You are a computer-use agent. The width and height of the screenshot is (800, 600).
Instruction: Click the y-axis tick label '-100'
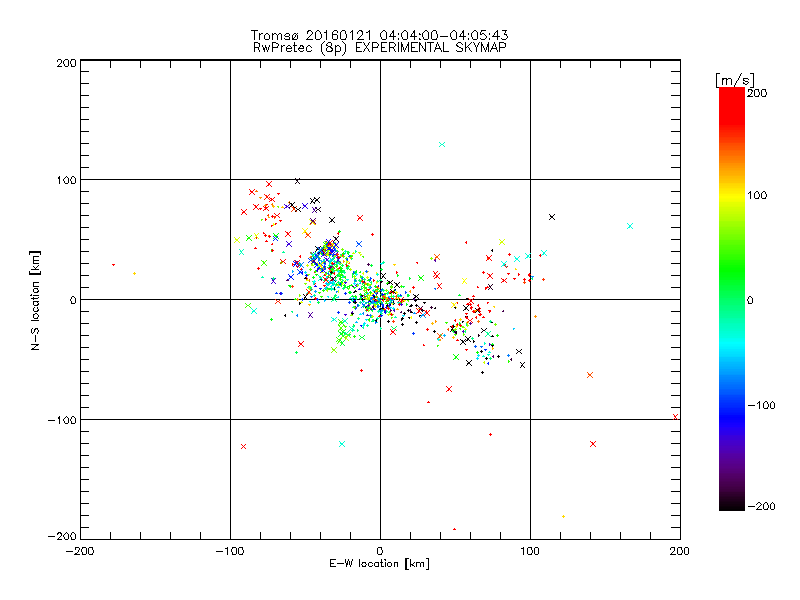(x=62, y=420)
